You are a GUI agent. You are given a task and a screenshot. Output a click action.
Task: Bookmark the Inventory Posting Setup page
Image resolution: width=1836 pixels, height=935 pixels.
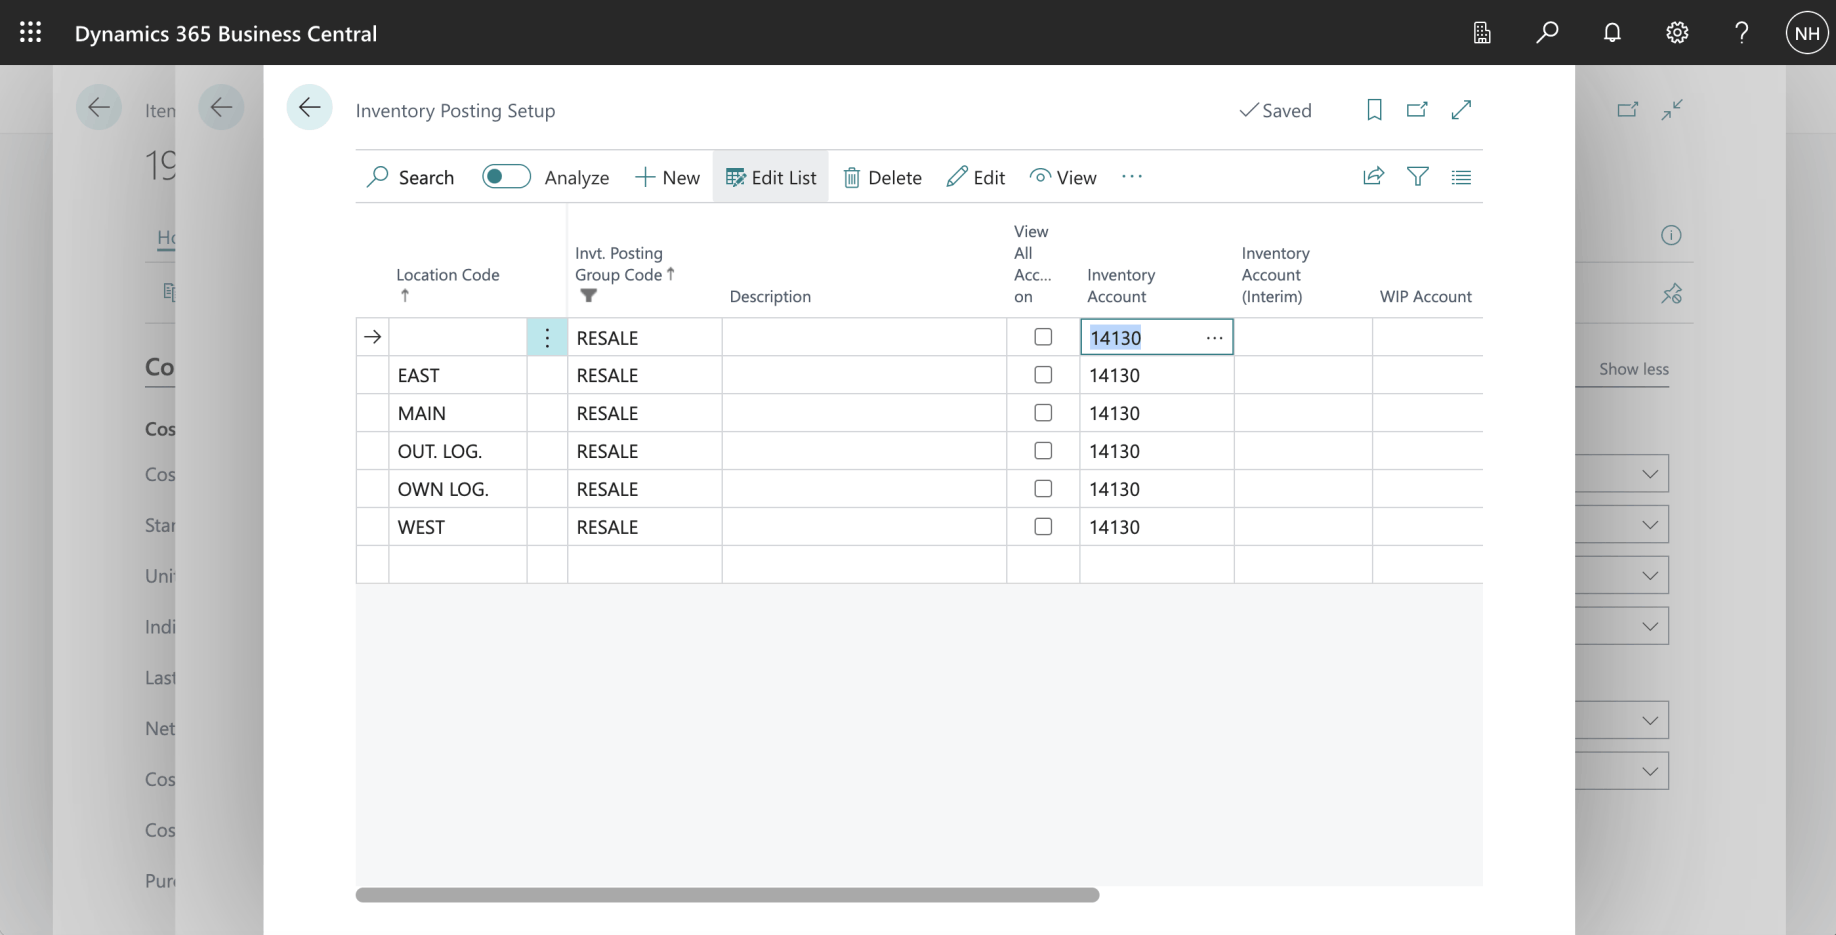point(1374,110)
